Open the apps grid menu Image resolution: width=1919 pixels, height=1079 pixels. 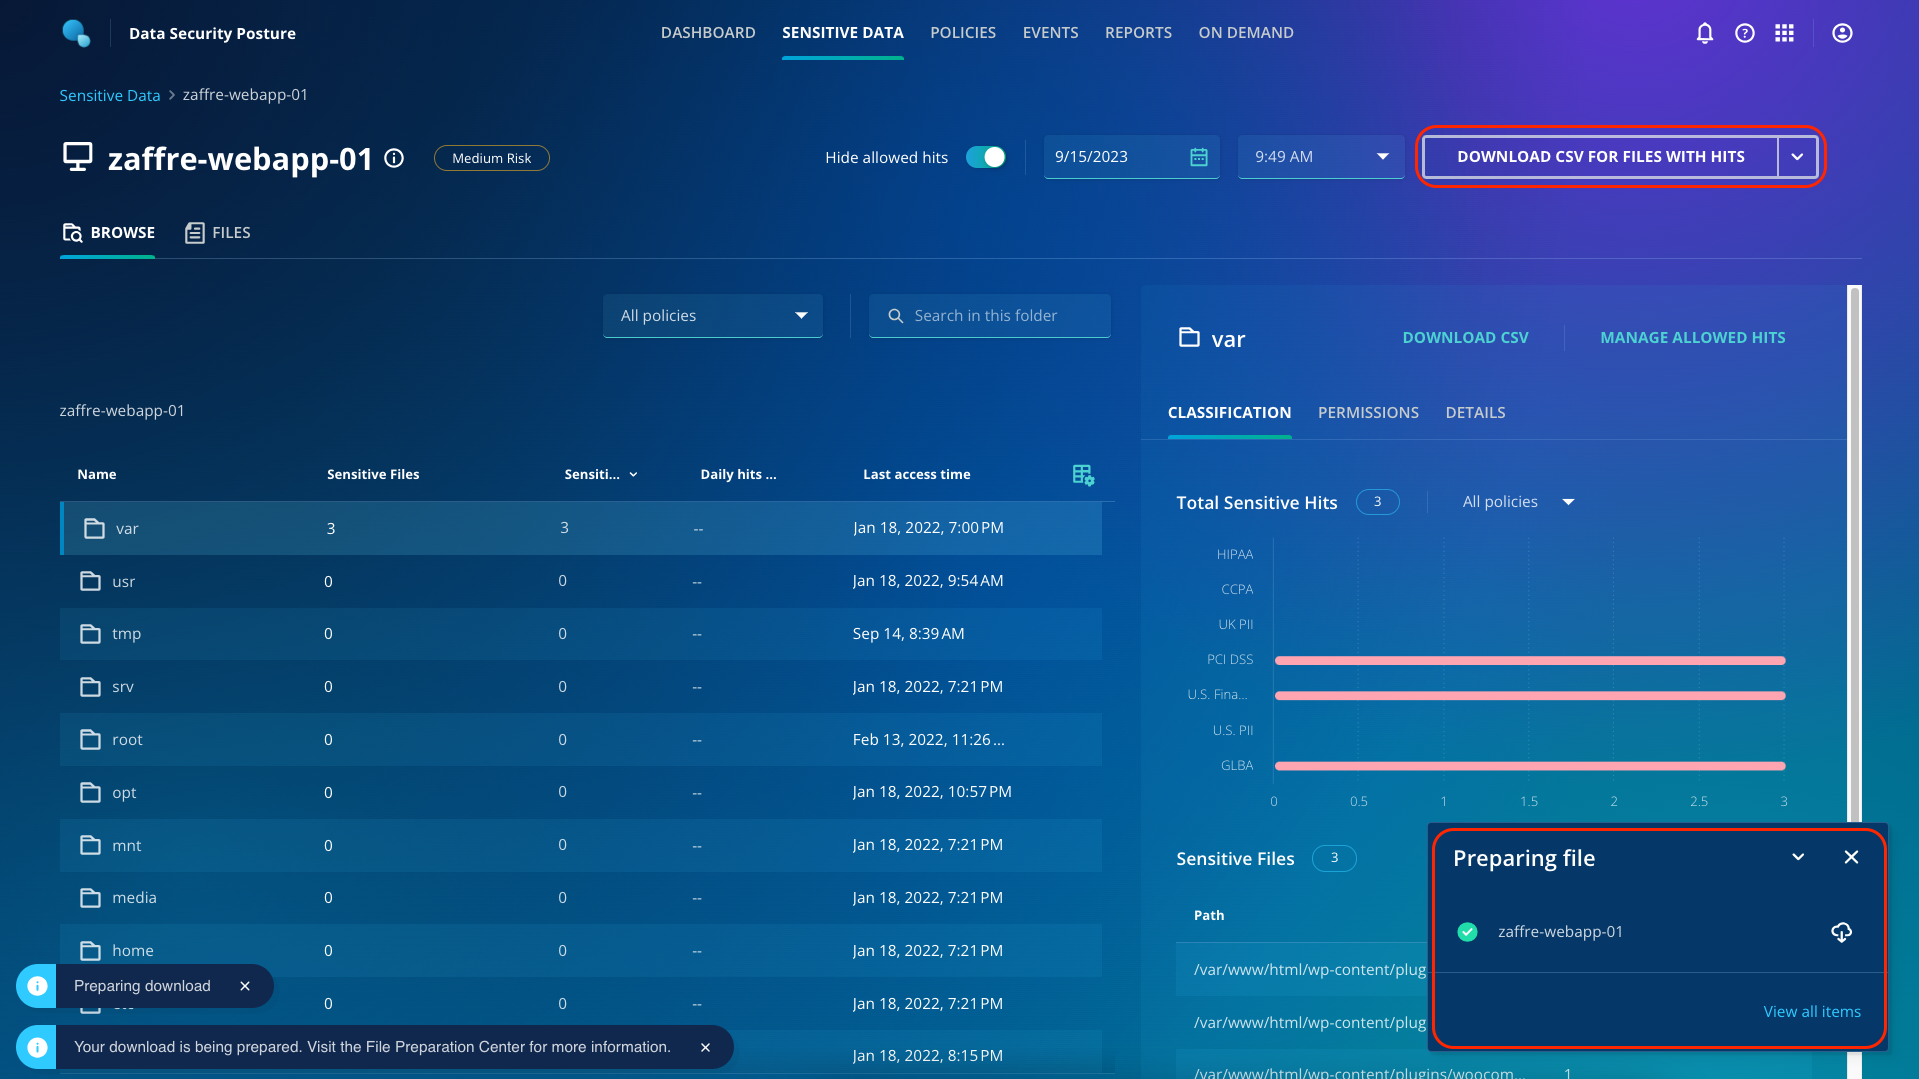[1784, 33]
